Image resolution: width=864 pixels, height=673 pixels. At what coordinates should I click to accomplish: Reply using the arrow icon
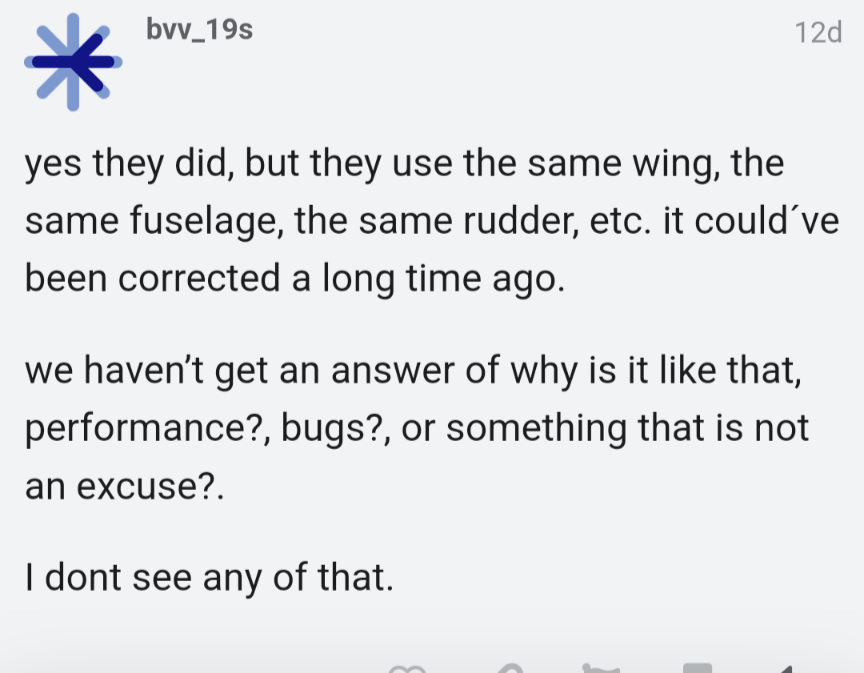tap(785, 669)
